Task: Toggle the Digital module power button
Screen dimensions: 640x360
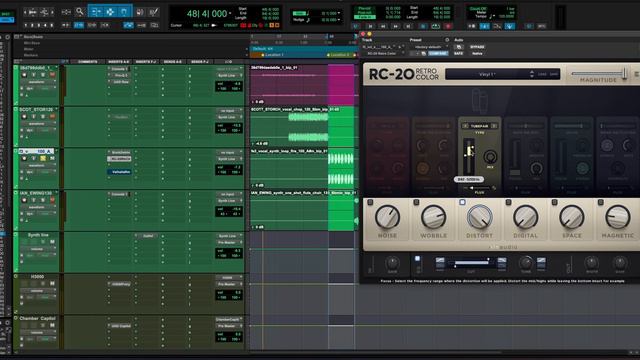Action: (x=508, y=202)
